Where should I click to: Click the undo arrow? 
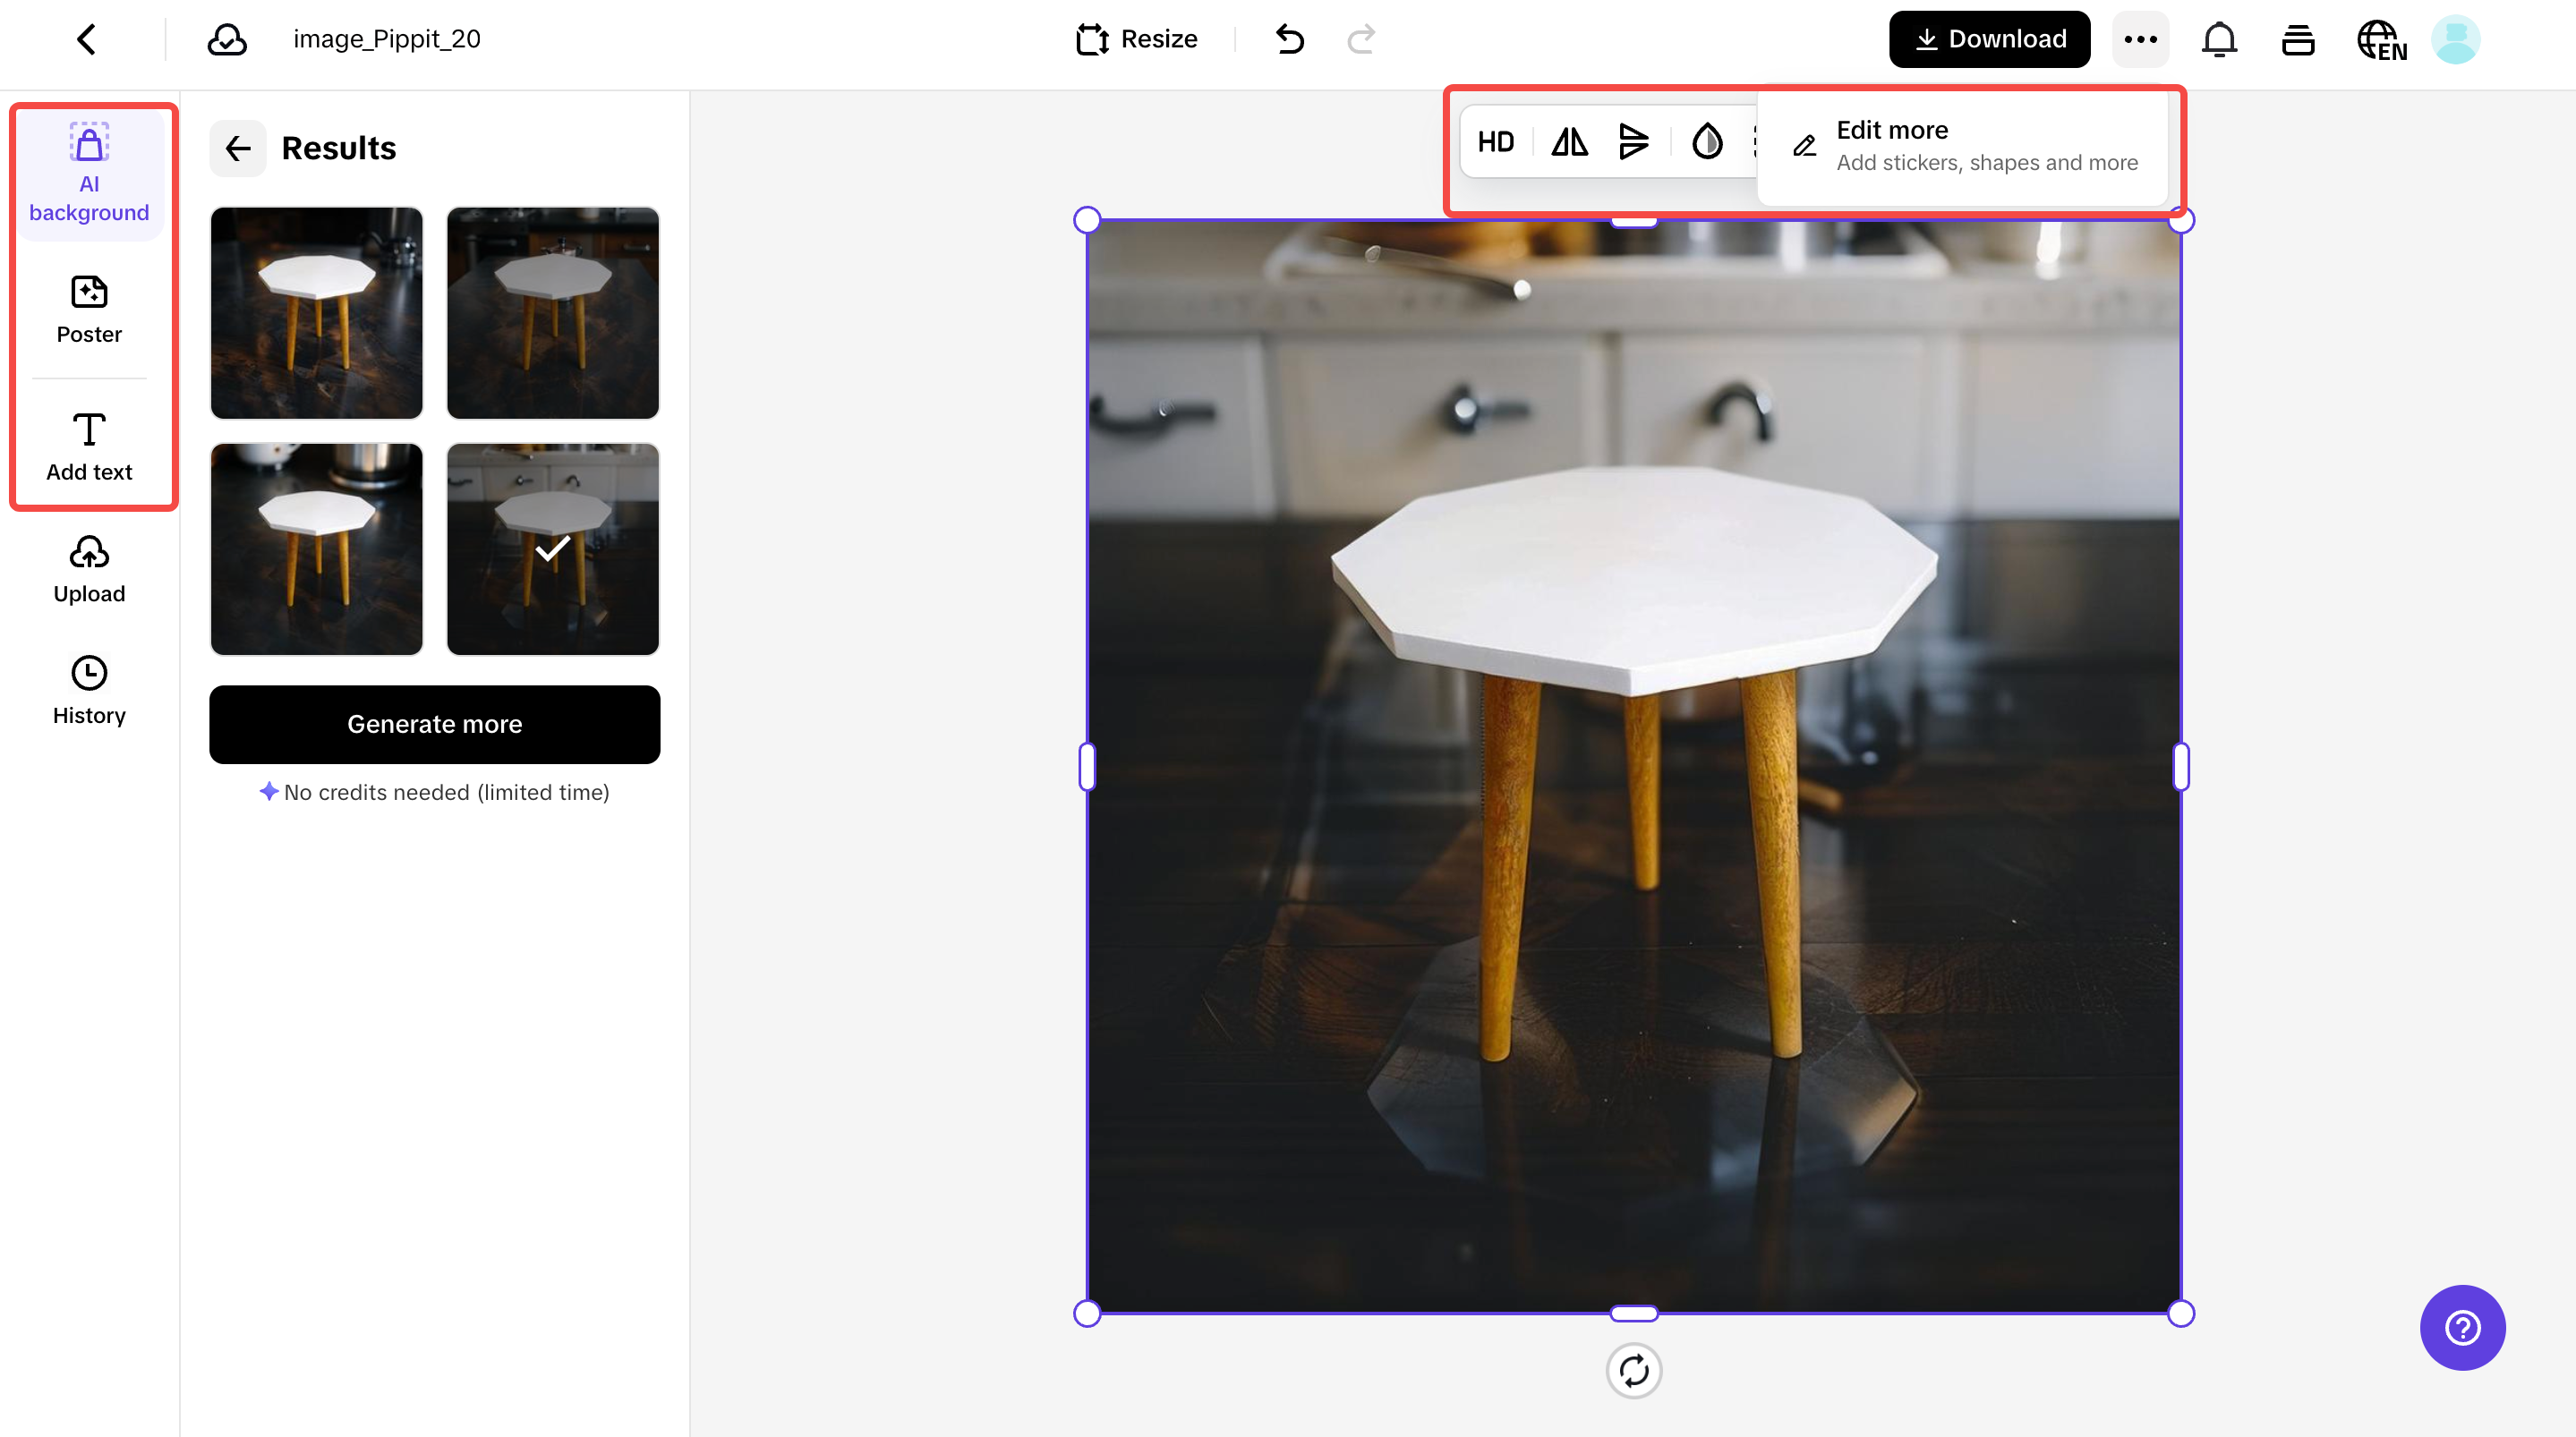coord(1289,39)
